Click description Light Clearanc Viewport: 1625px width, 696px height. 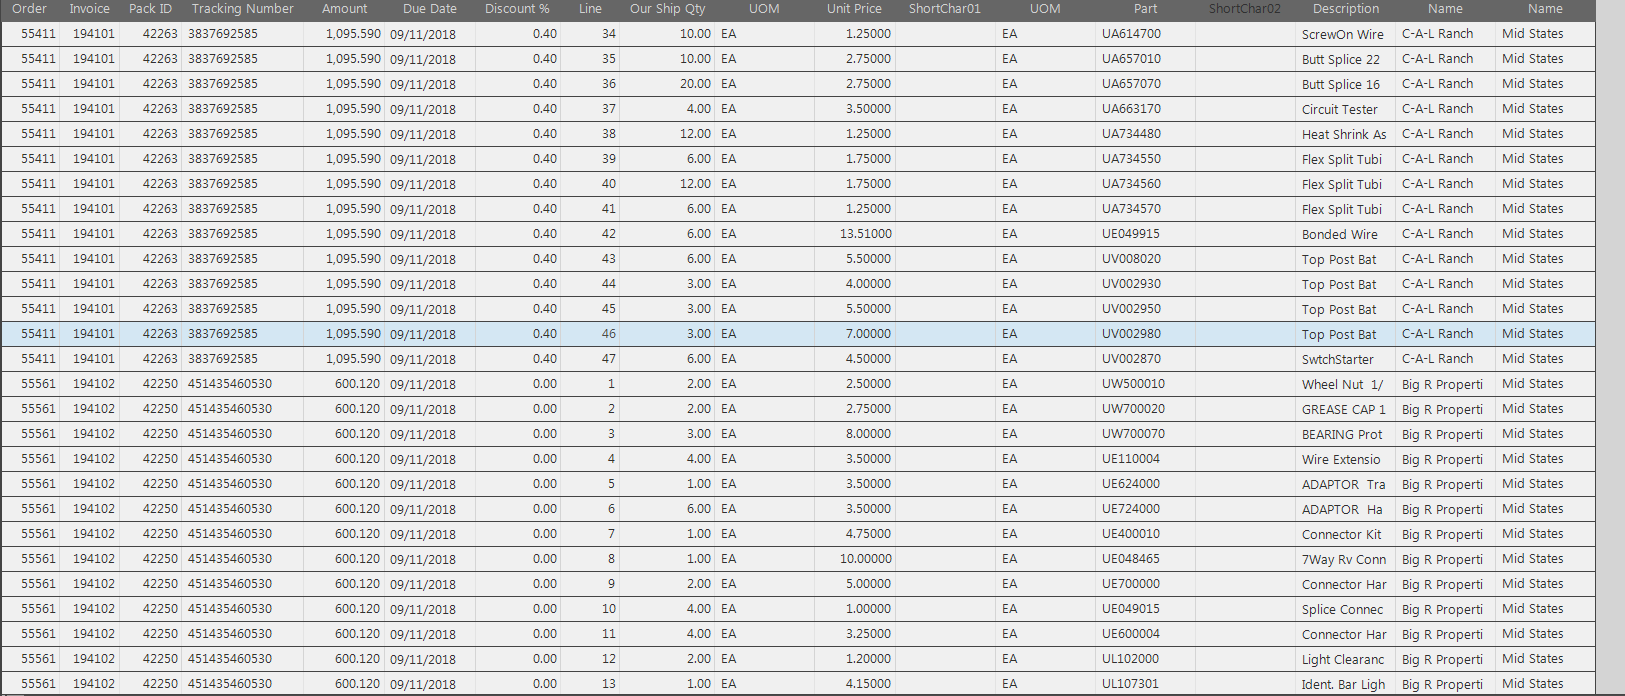(1343, 659)
